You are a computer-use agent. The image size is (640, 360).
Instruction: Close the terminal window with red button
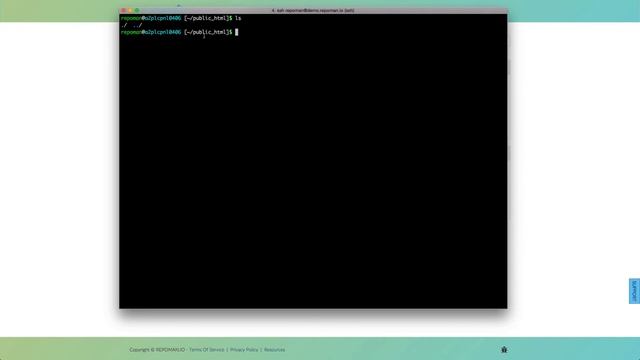pos(124,10)
